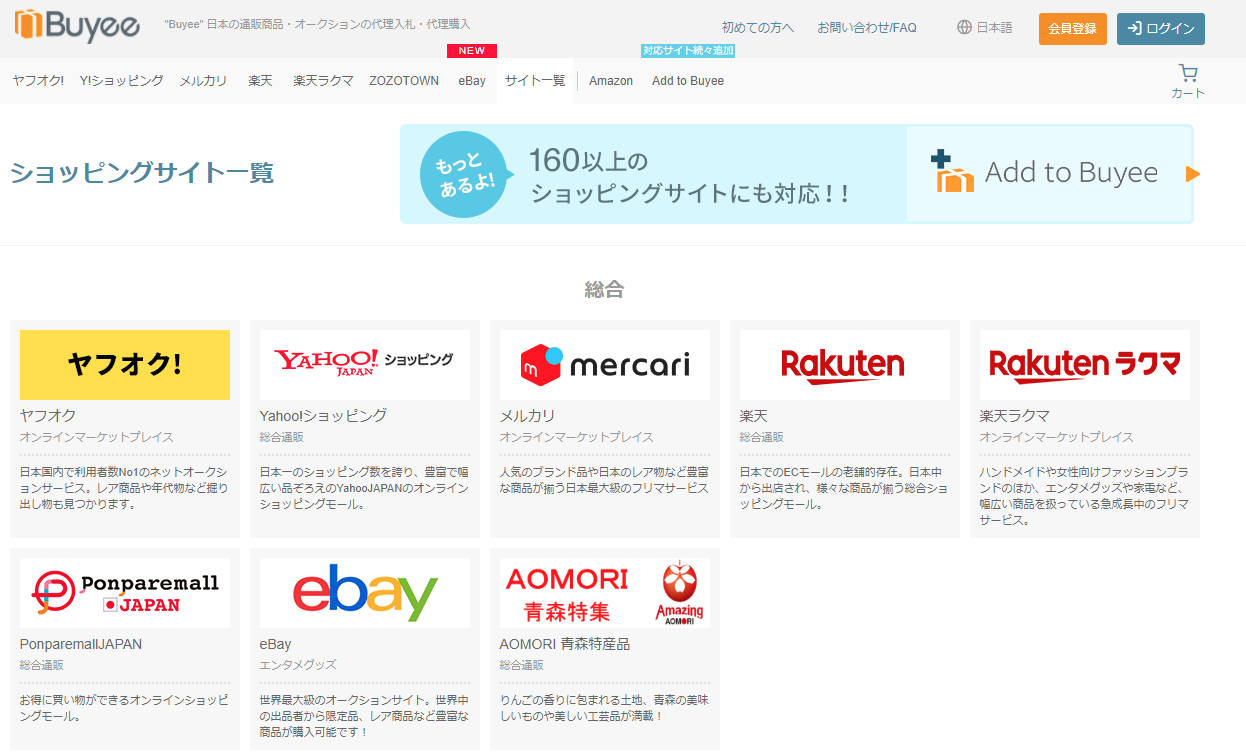1246x755 pixels.
Task: Open the shopping cart icon
Action: click(1187, 72)
